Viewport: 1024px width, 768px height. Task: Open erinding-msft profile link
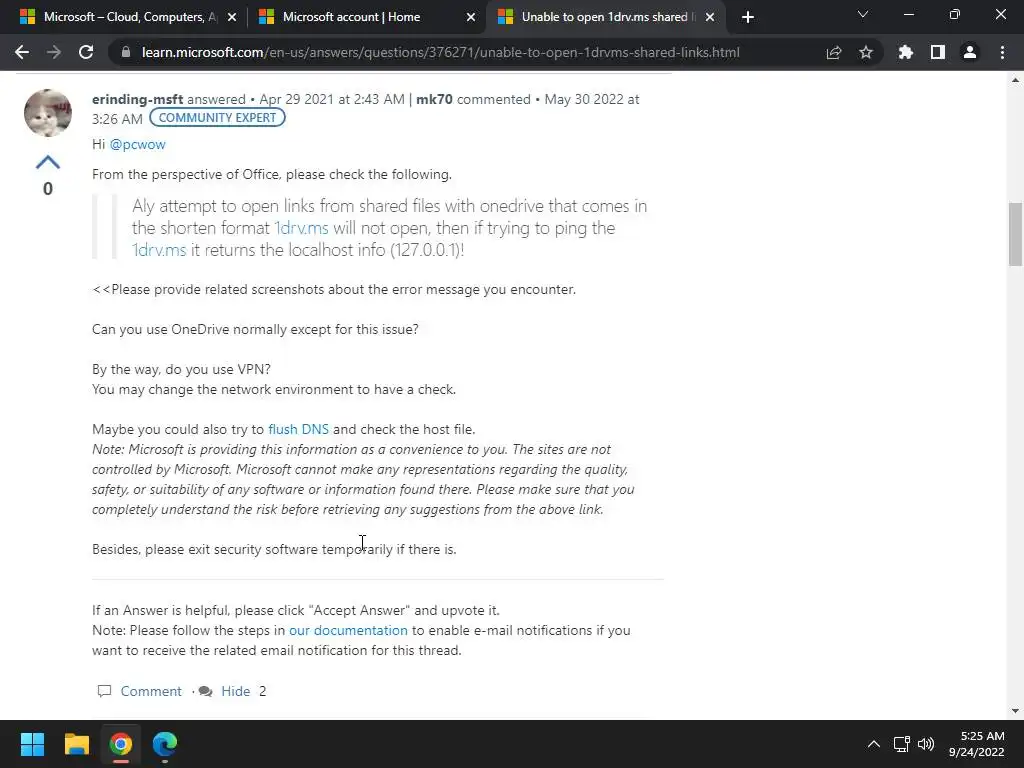pos(137,99)
